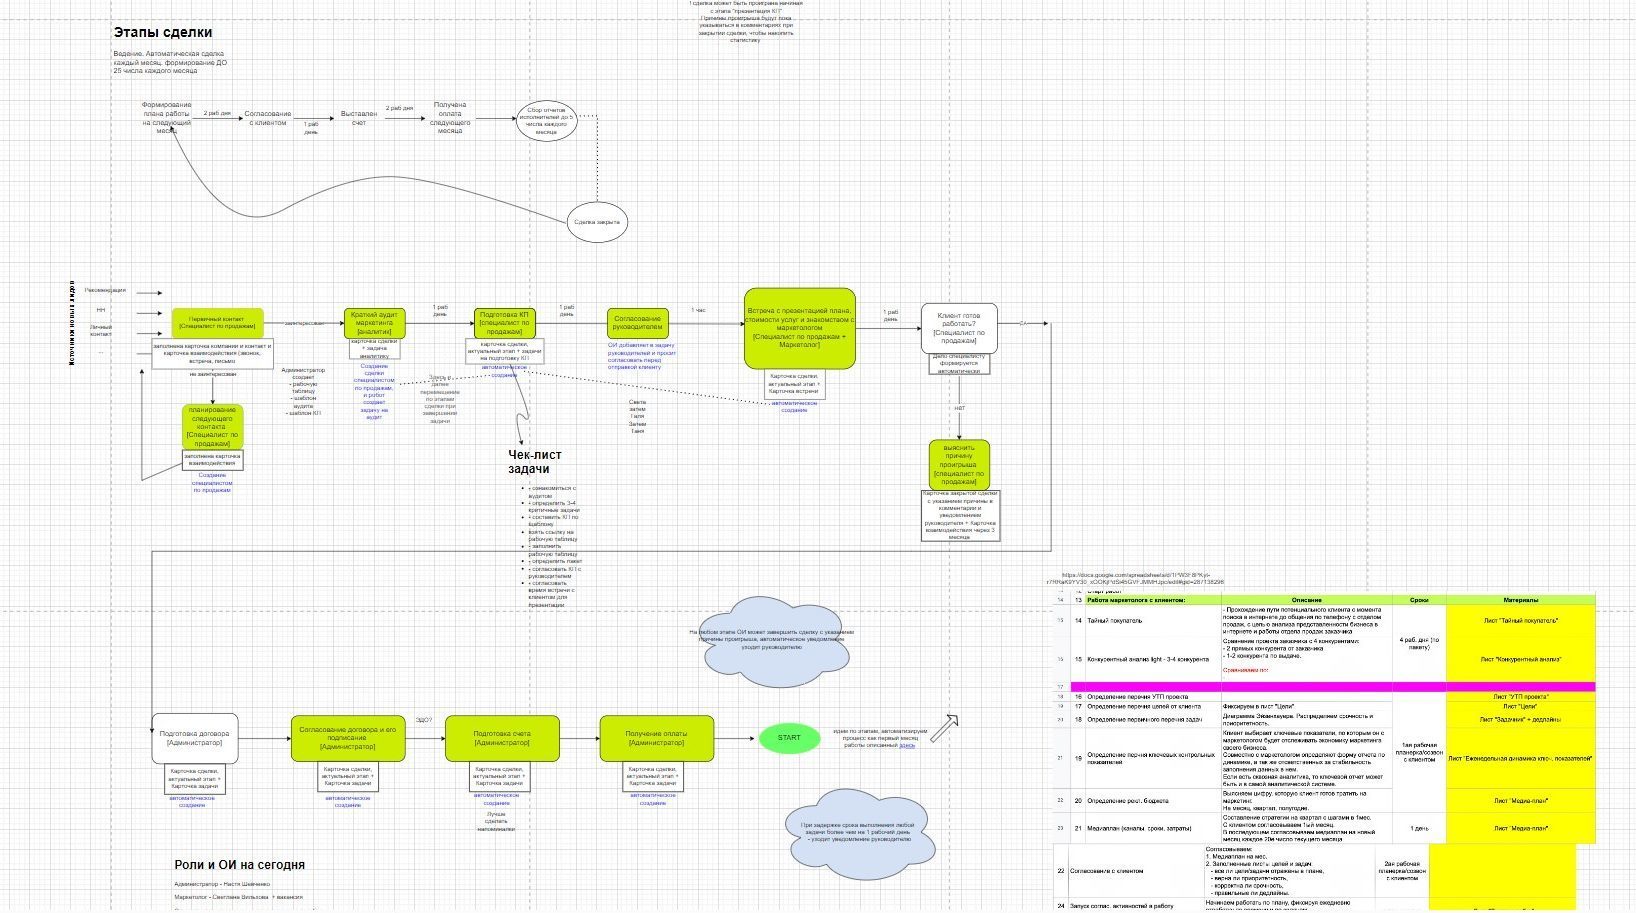Select the "Описание" column header

(x=1306, y=600)
